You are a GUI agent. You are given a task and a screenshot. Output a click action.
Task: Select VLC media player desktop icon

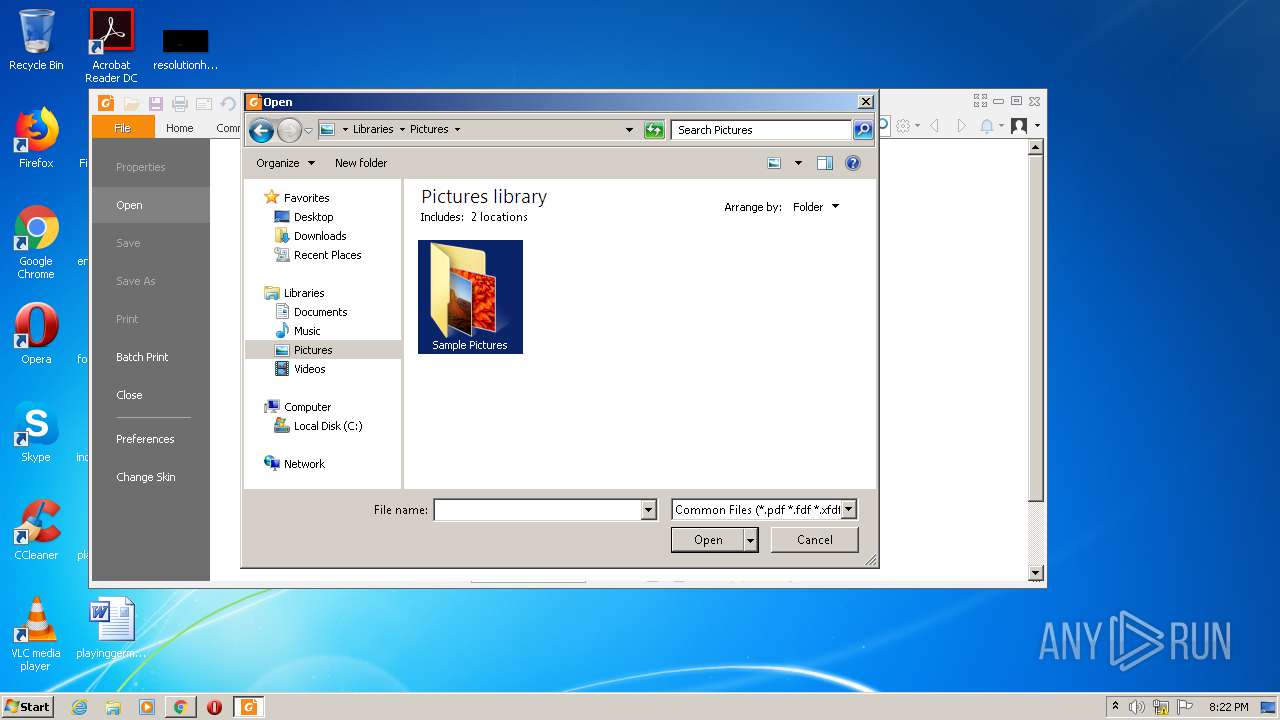coord(36,634)
